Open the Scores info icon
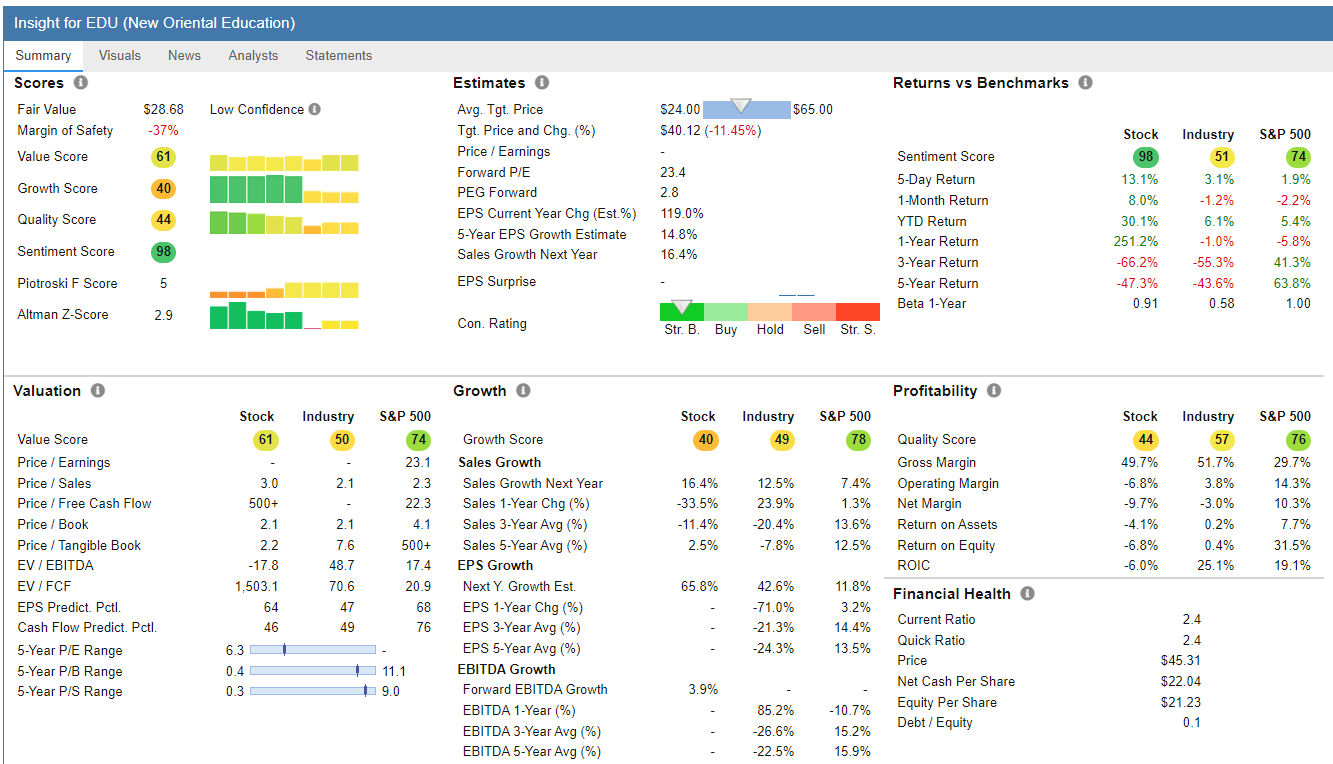This screenshot has width=1333, height=764. point(81,83)
